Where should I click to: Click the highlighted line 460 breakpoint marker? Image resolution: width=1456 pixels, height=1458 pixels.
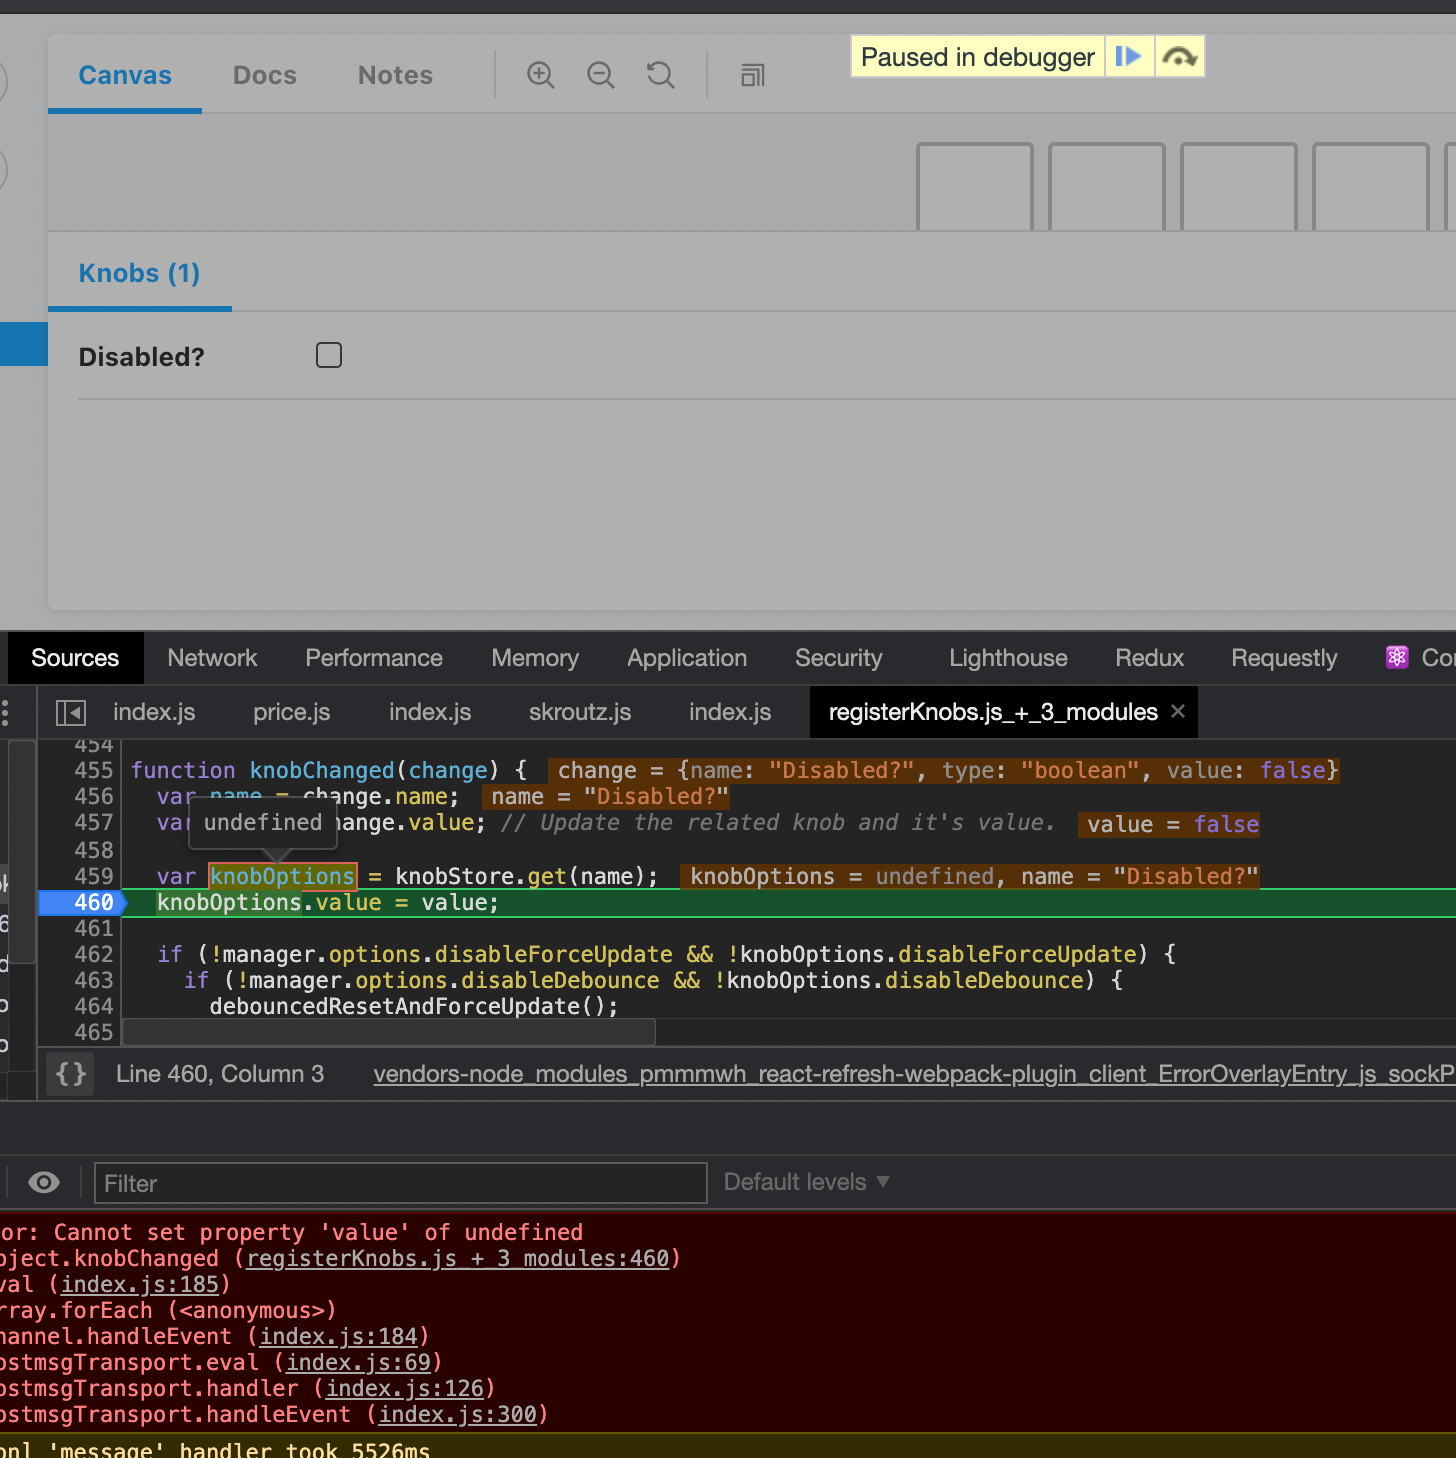click(84, 902)
